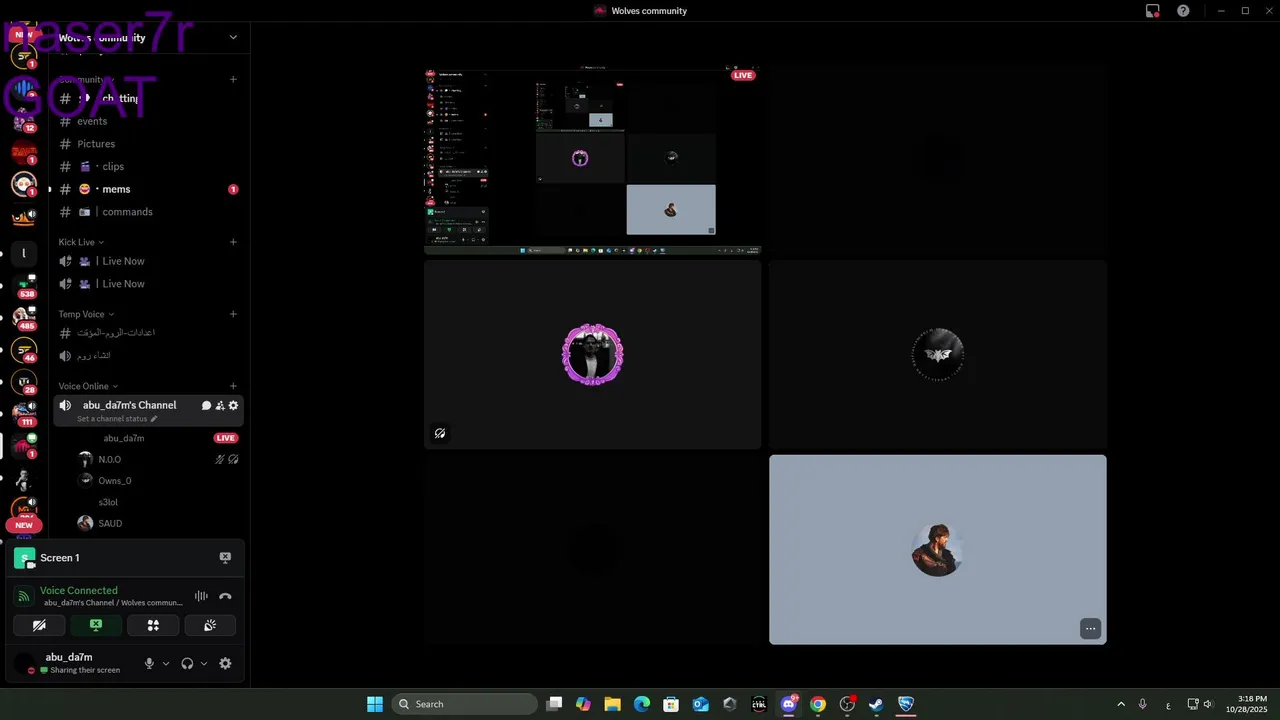Screen dimensions: 1280x720
Task: Open abu_da7m's Channel chat bubble icon
Action: (206, 405)
